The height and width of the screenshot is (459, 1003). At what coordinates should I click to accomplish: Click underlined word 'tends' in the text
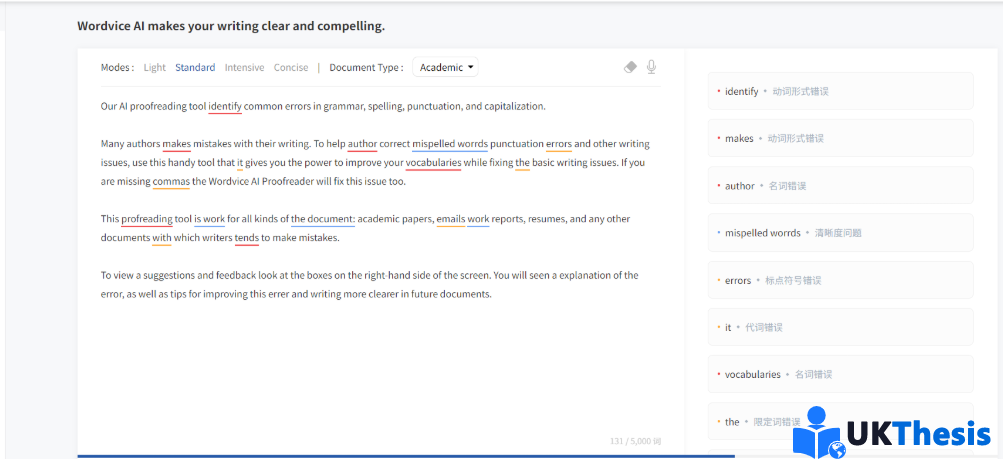[x=246, y=238]
